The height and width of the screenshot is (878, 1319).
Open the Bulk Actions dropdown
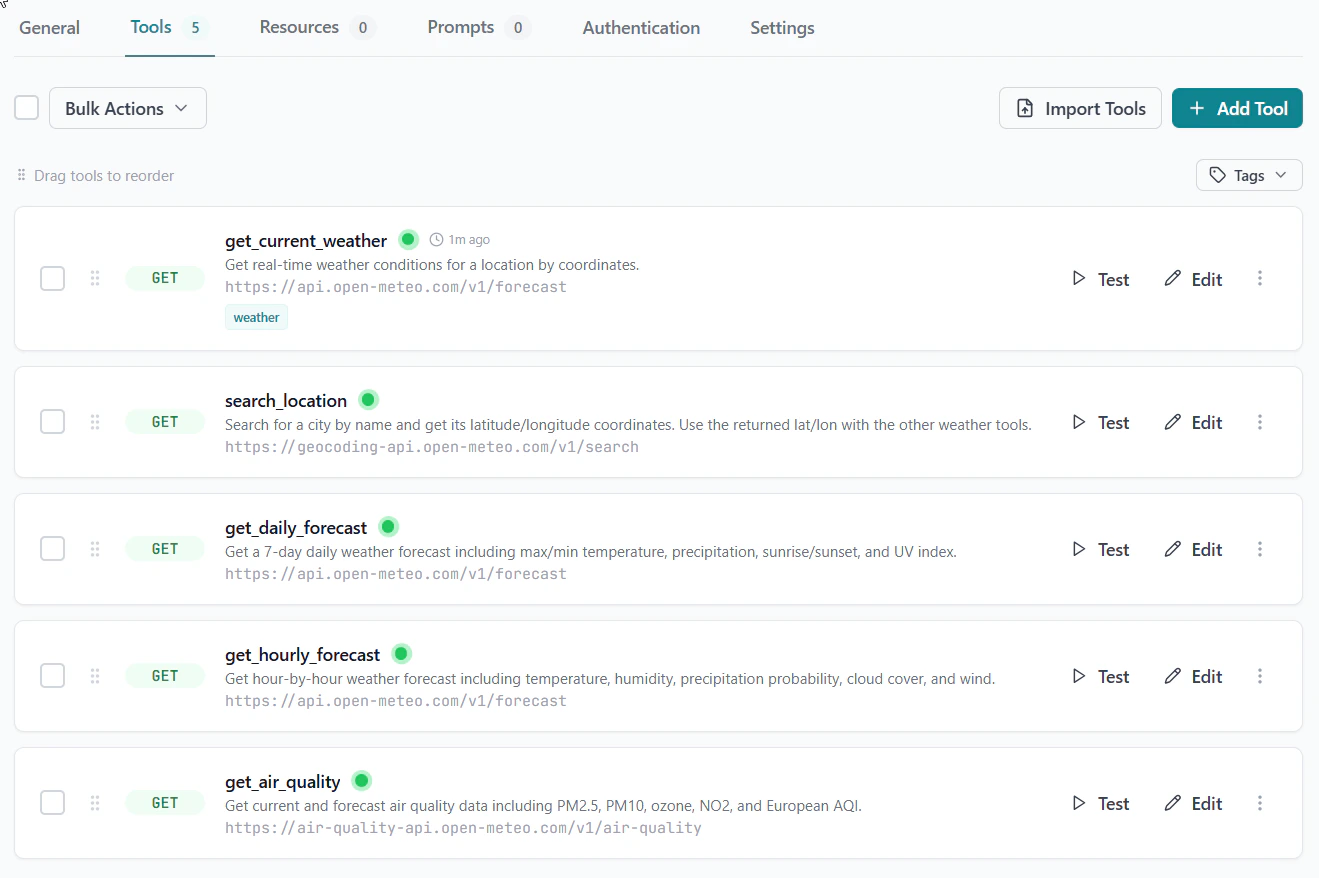pos(128,108)
